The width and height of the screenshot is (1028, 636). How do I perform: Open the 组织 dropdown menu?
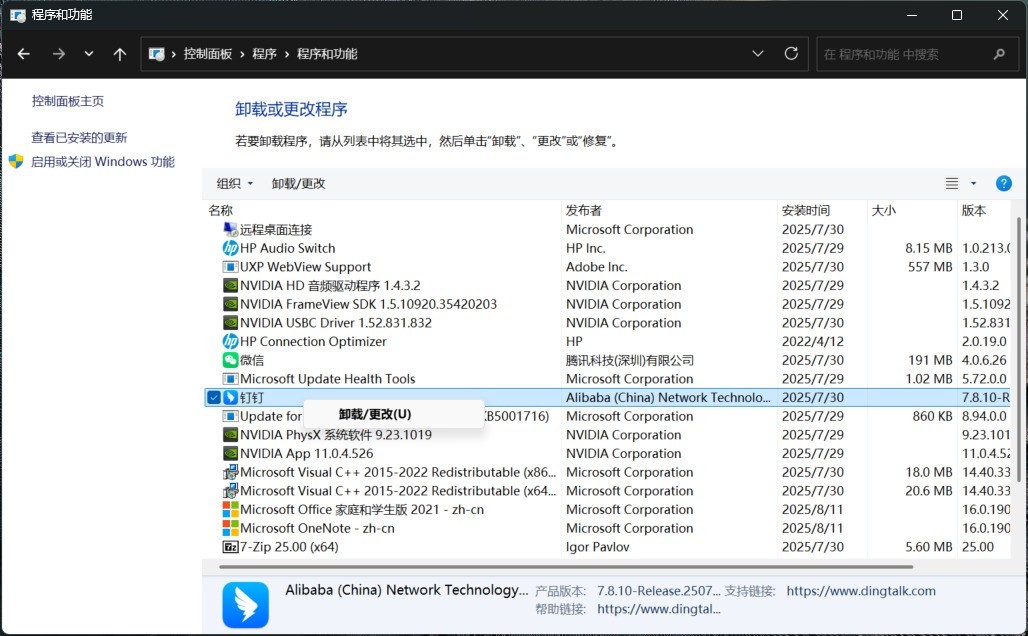tap(235, 184)
